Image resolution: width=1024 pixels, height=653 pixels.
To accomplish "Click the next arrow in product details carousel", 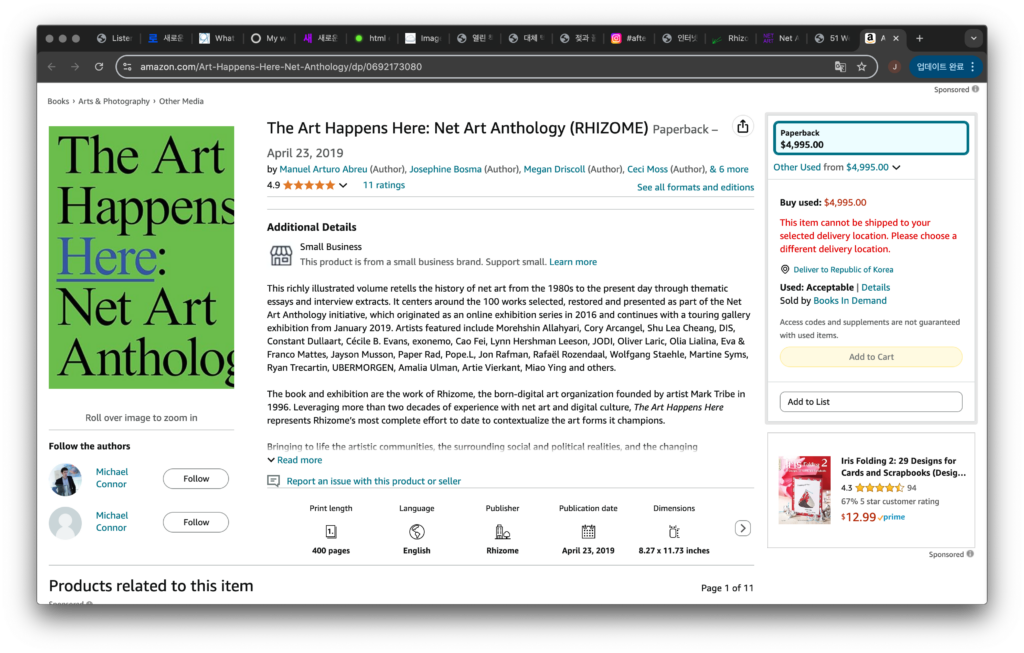I will pos(742,528).
